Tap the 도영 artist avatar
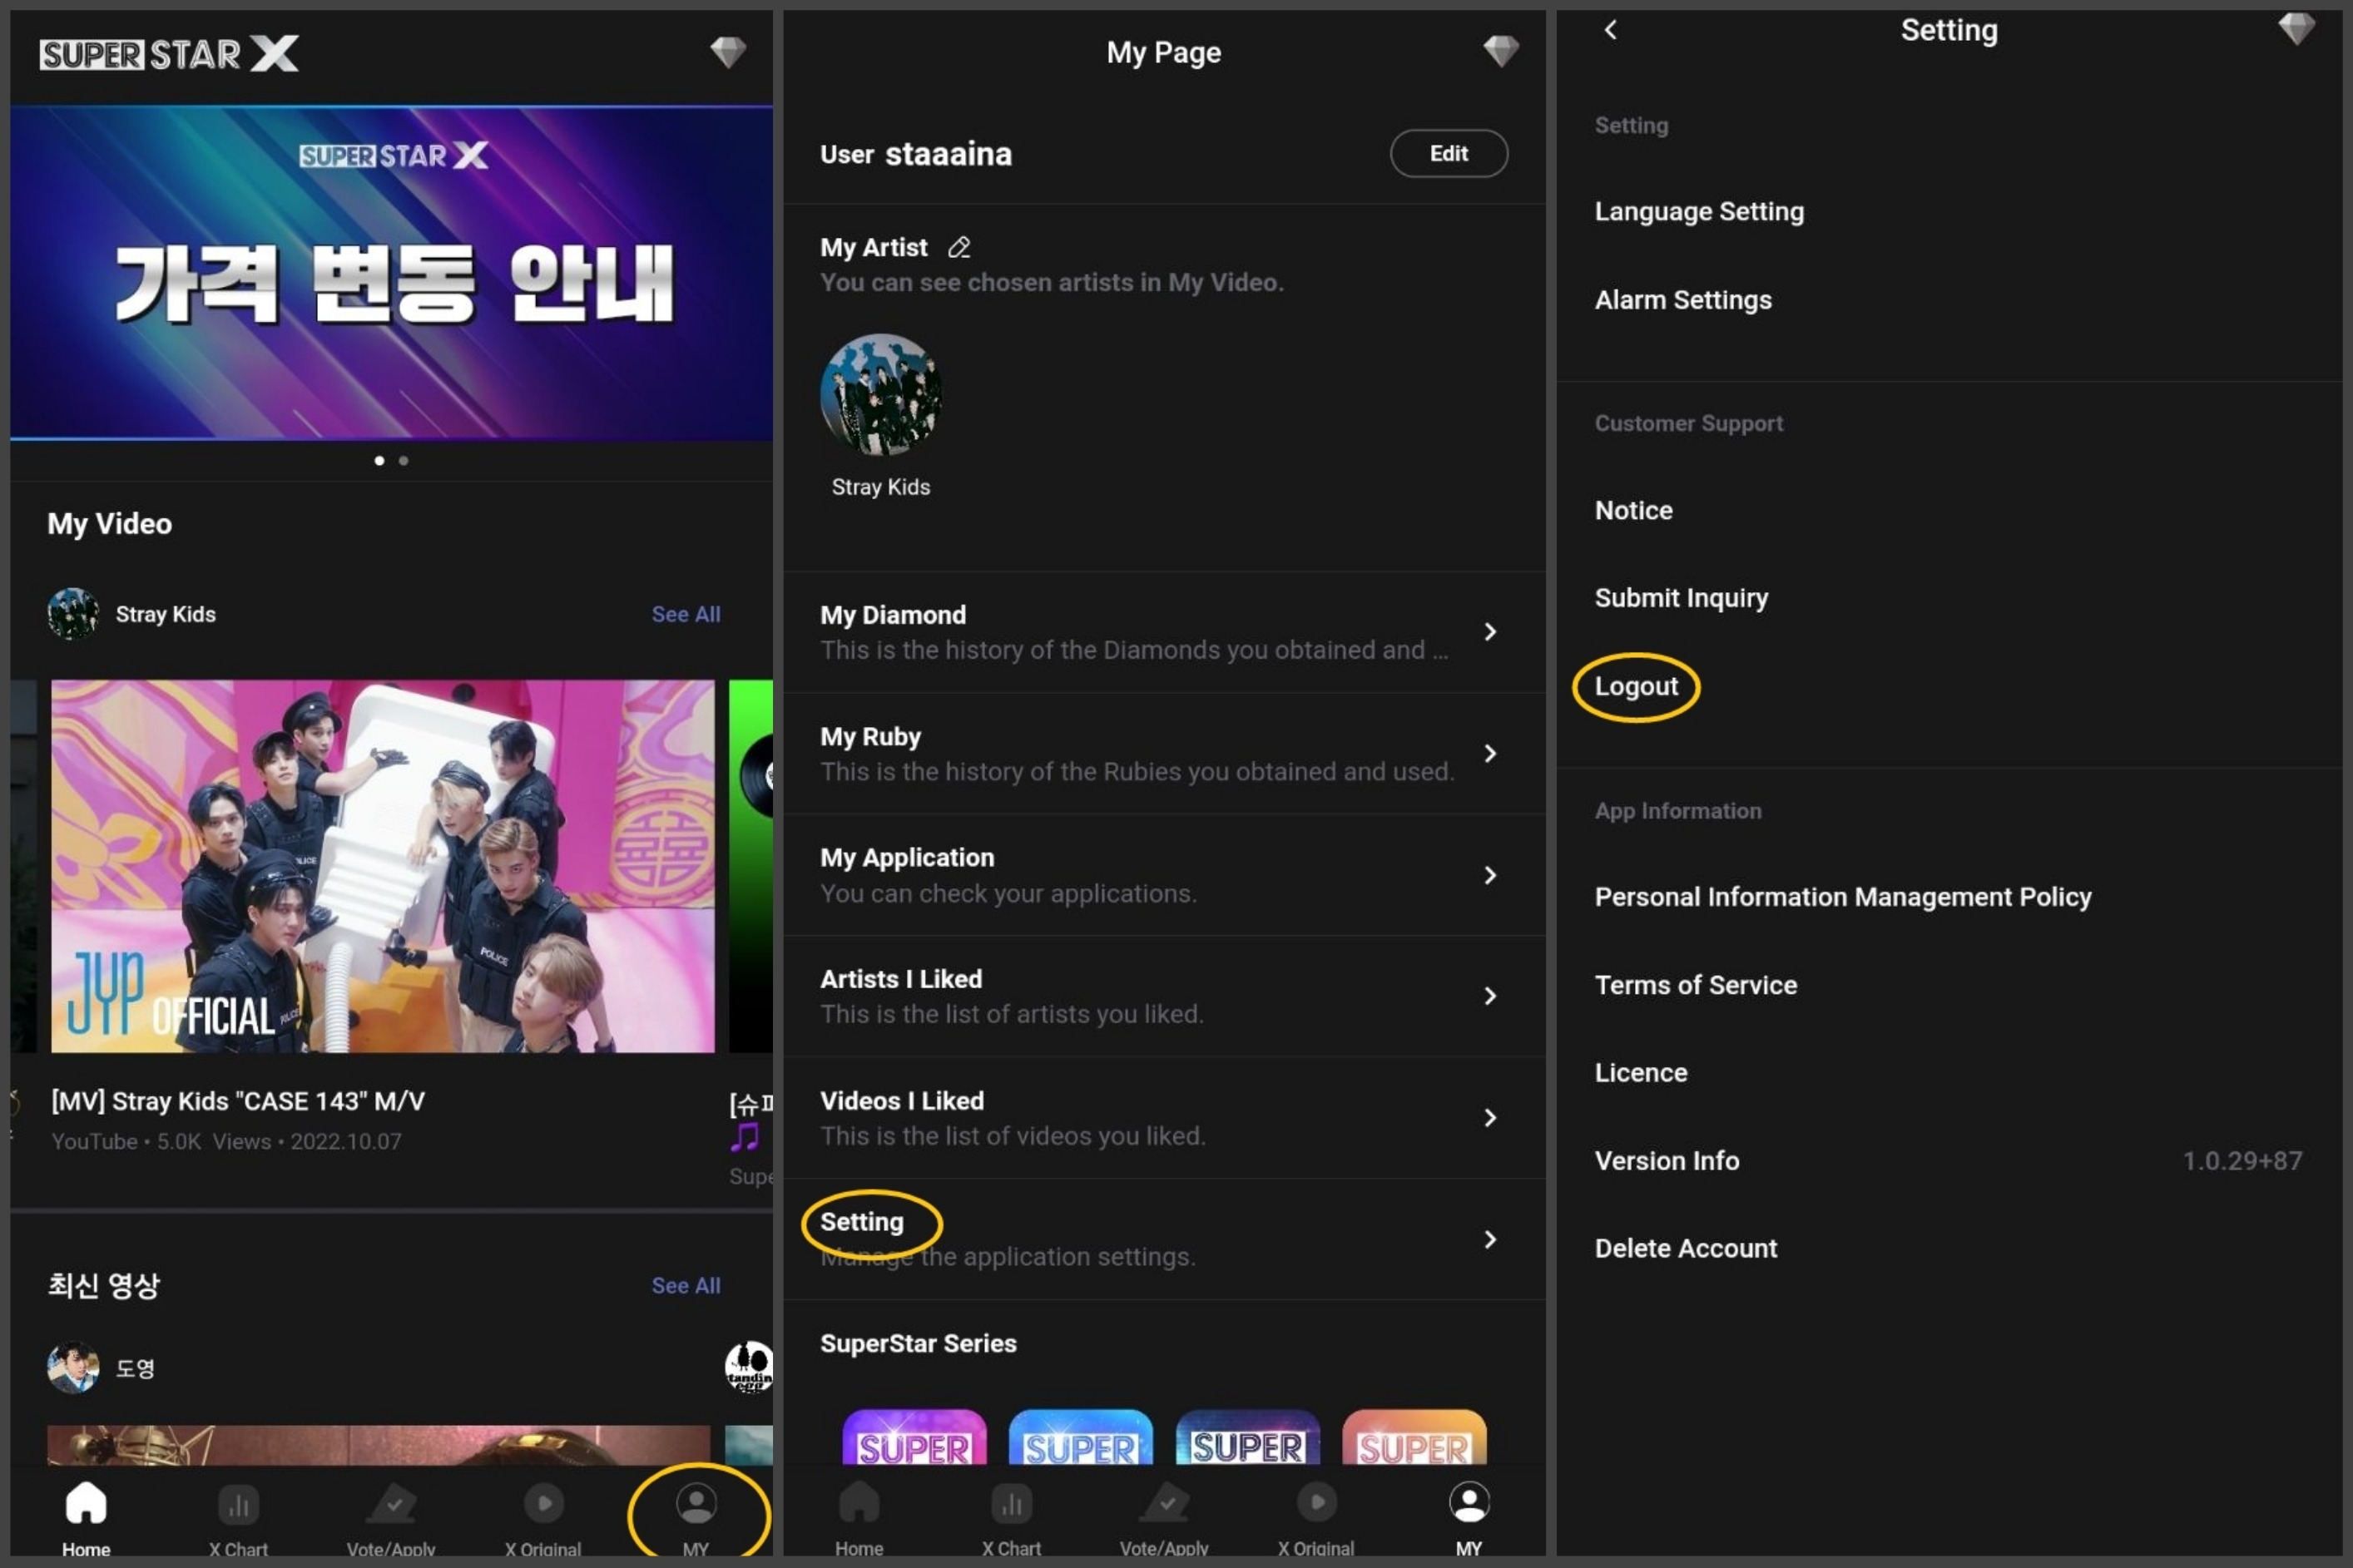Viewport: 2353px width, 1568px height. (73, 1367)
